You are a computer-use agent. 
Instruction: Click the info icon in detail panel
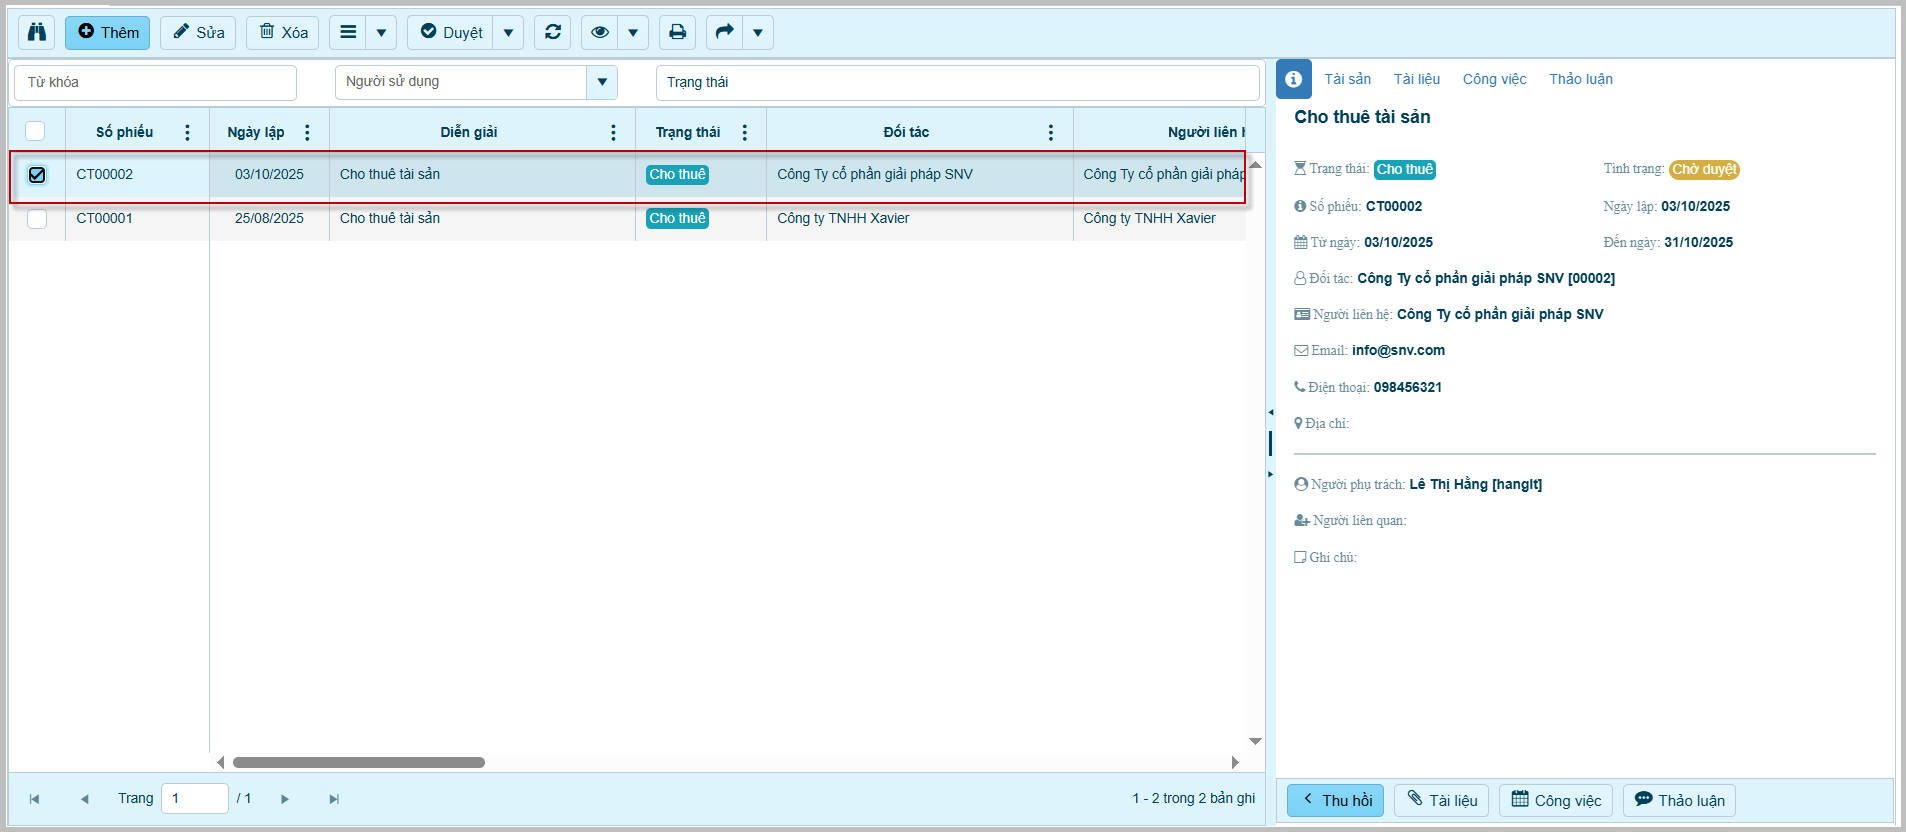click(x=1293, y=79)
